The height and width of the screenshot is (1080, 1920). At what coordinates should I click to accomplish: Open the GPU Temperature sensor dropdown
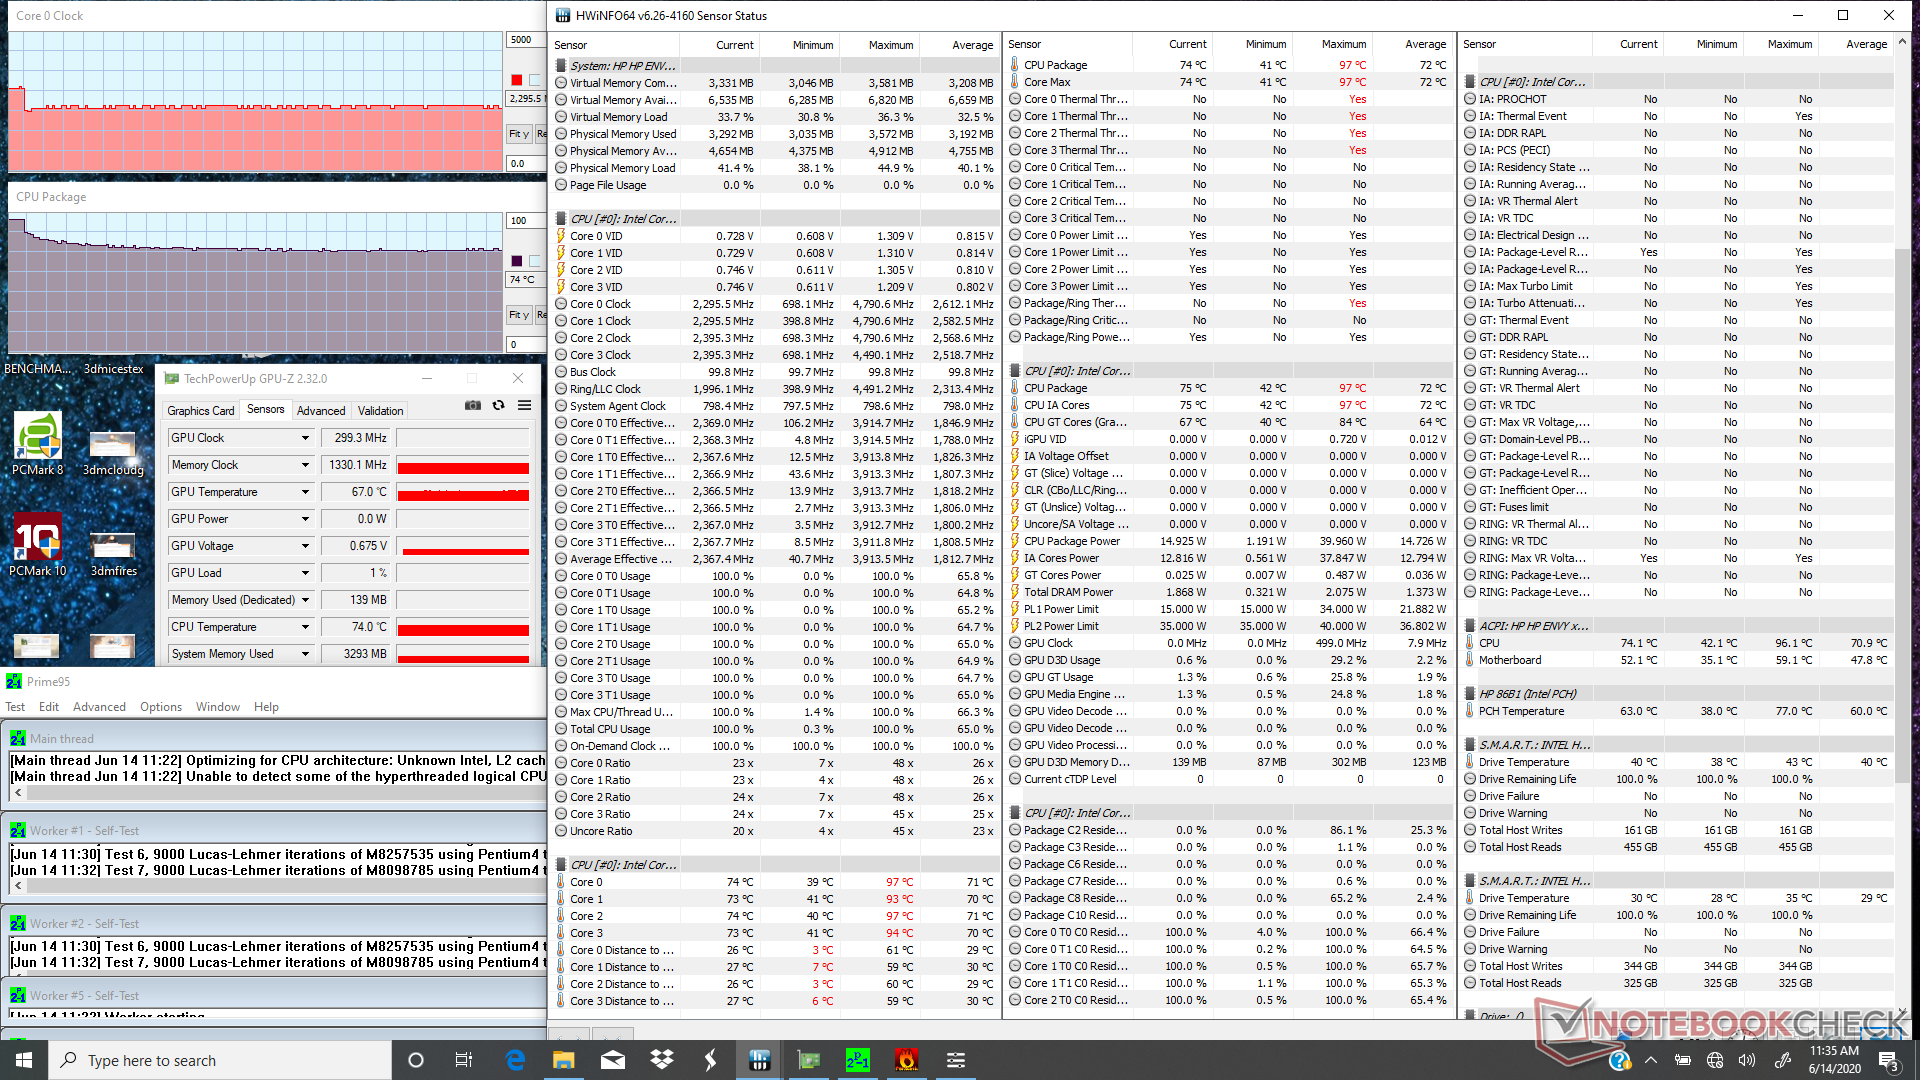[x=305, y=492]
